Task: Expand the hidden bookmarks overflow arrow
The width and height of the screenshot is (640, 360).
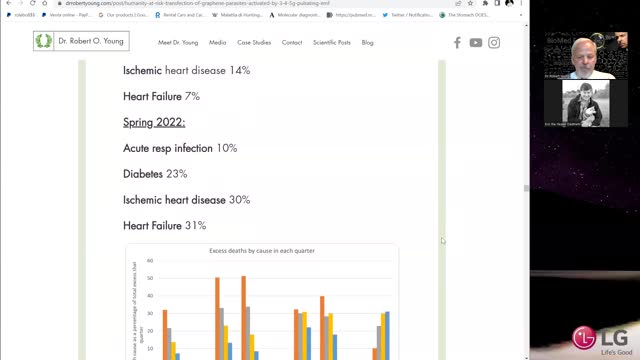Action: (521, 15)
